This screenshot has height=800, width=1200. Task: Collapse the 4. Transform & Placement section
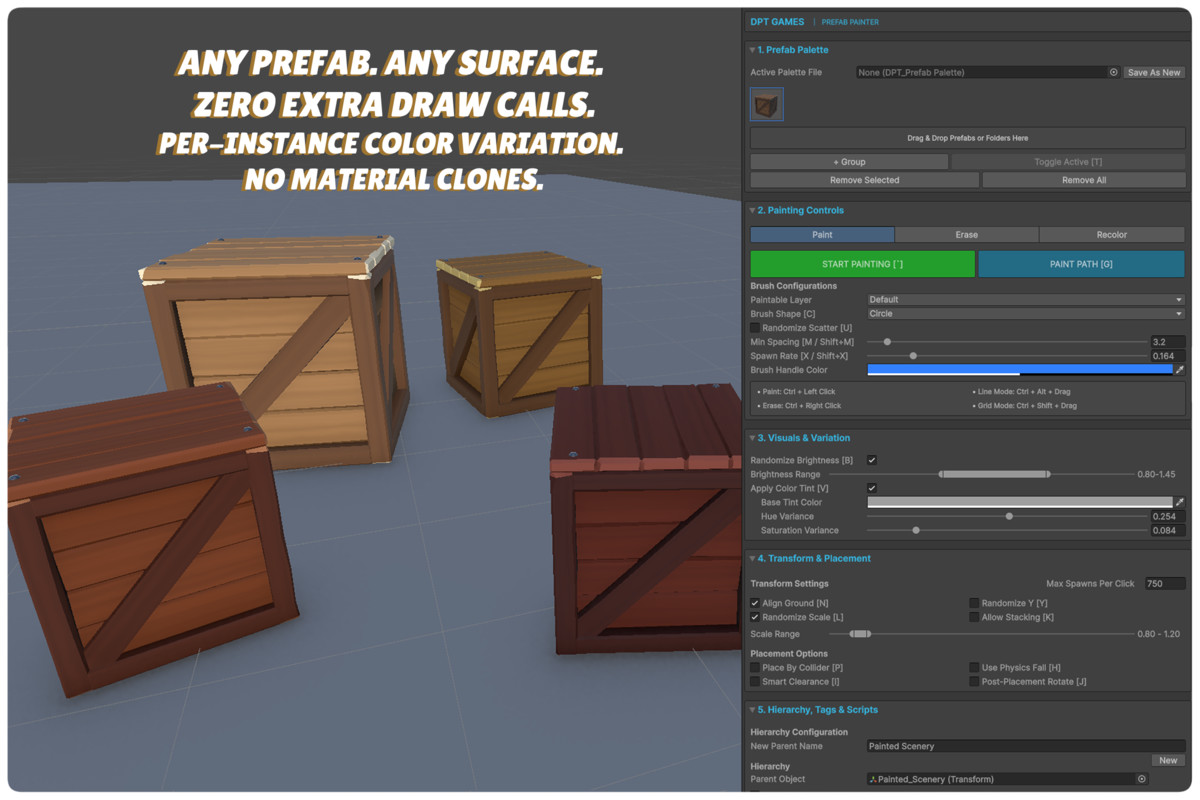pos(752,559)
